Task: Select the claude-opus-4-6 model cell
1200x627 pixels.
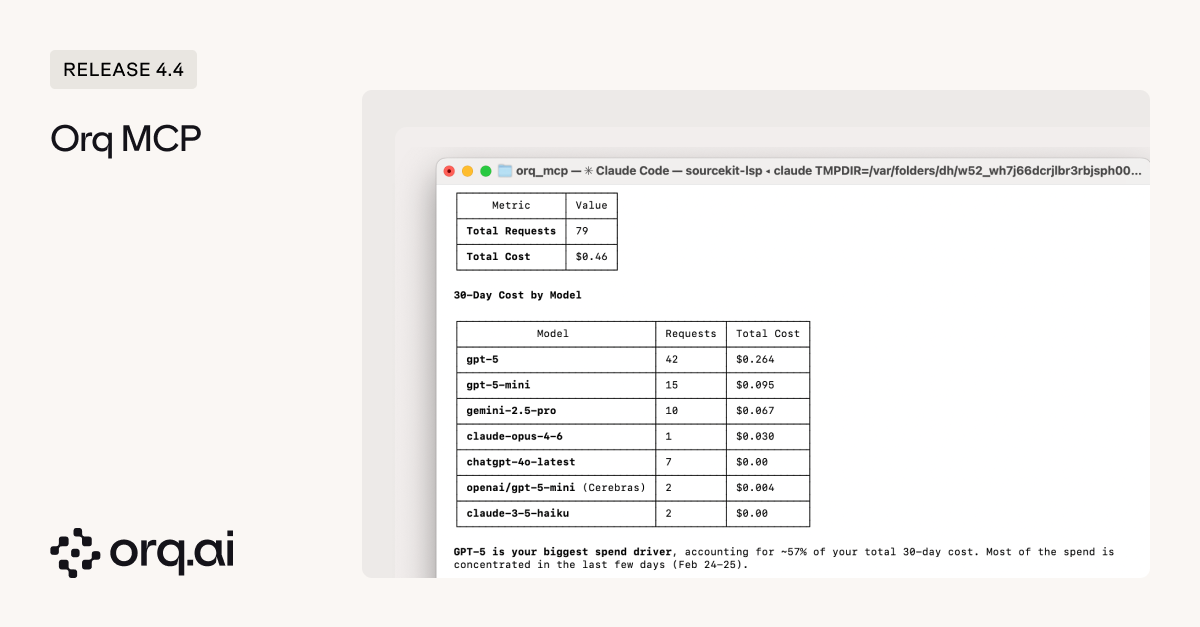Action: click(556, 437)
